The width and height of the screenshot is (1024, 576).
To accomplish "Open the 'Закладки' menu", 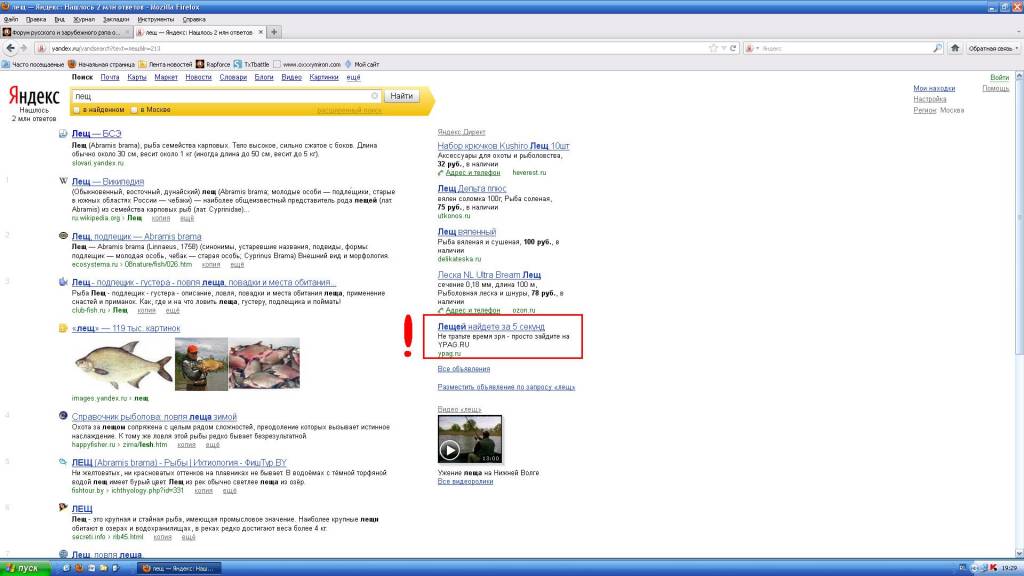I will tap(116, 20).
